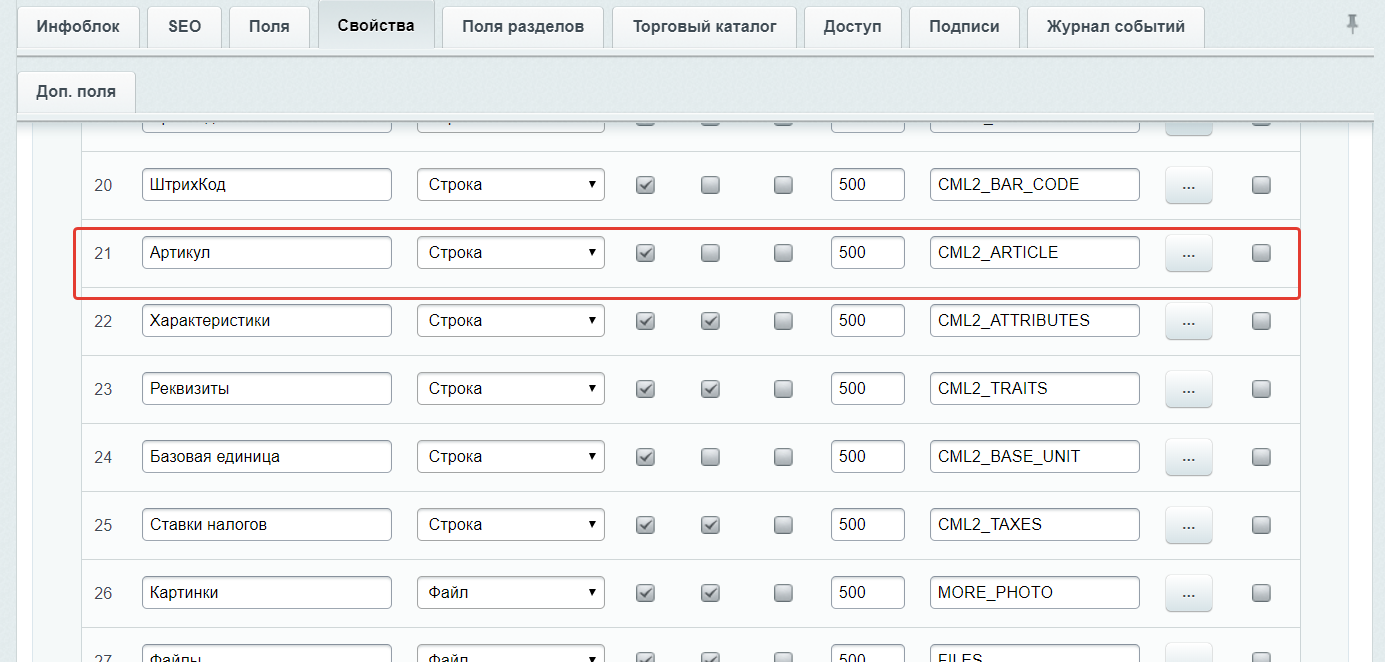The image size is (1385, 662).
Task: Check the third checkbox for ШтрихКод property
Action: coord(782,184)
